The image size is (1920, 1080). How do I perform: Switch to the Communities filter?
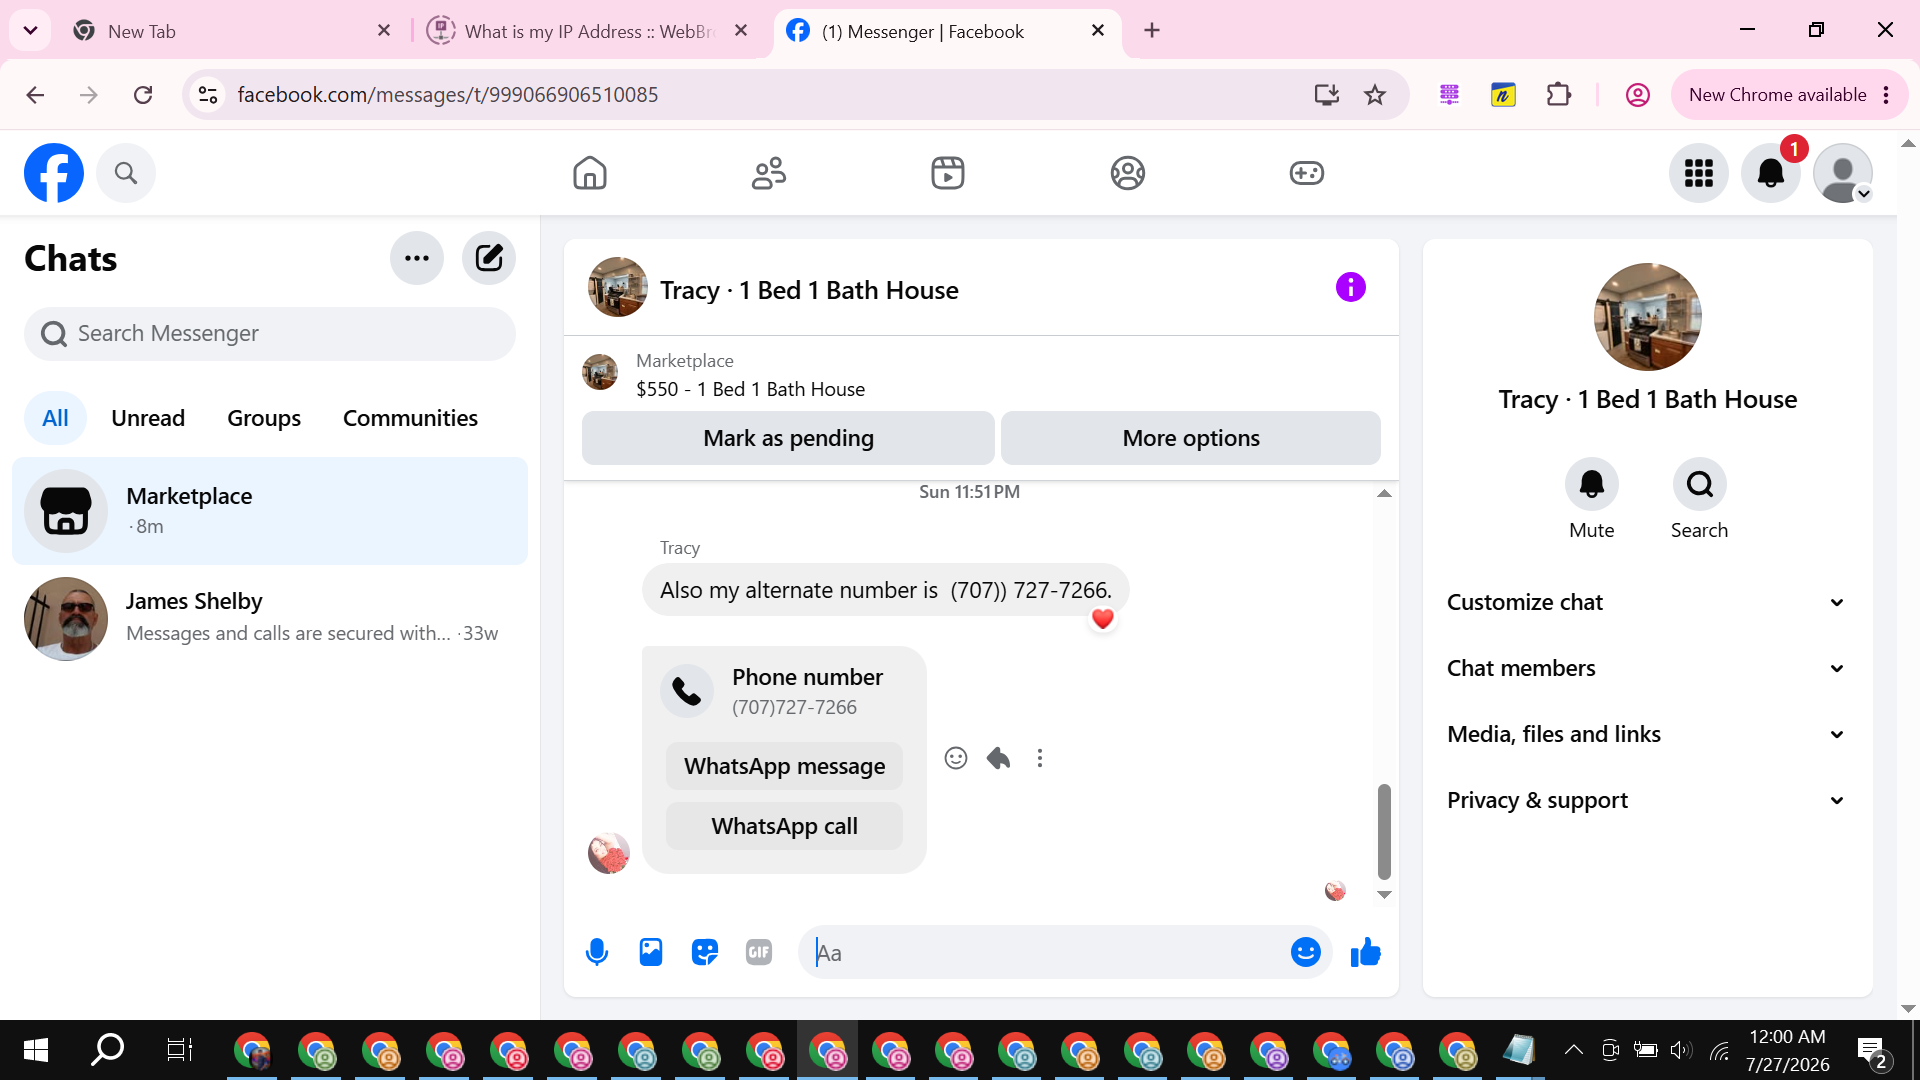(x=410, y=418)
